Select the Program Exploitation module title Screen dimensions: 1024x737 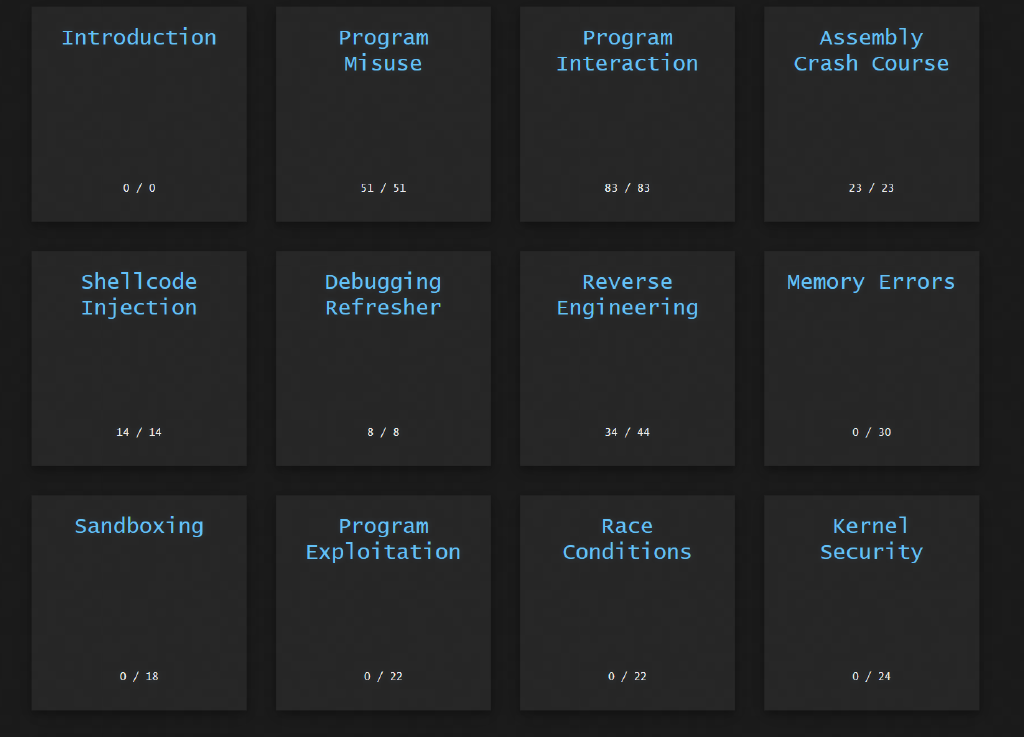coord(383,539)
